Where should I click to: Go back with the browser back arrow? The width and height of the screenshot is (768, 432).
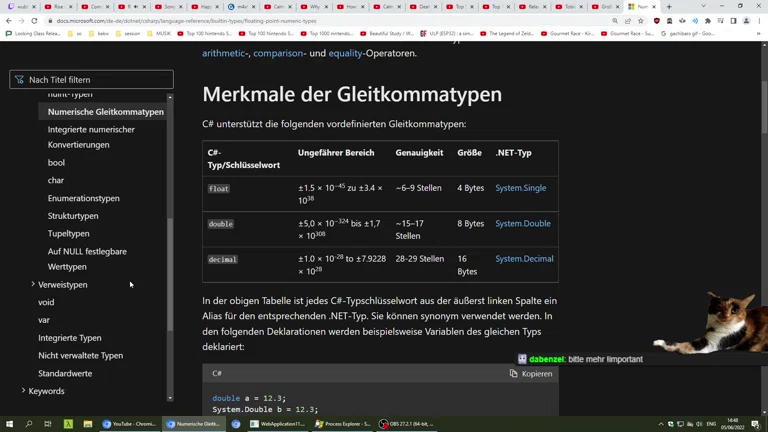(x=9, y=21)
